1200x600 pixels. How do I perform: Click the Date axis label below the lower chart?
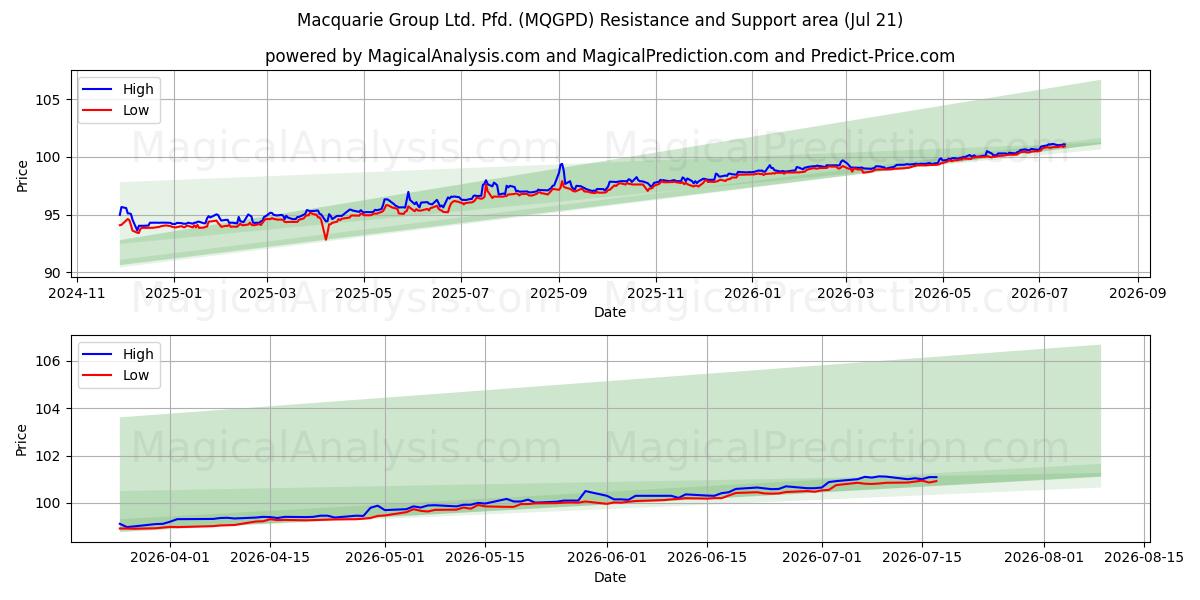610,577
